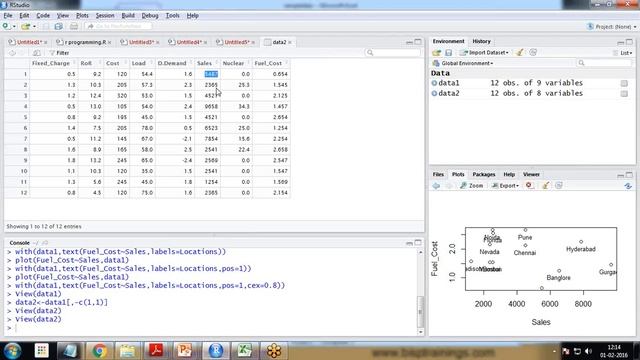The image size is (640, 360).
Task: Click the publish icon in Plots pane
Action: (x=628, y=186)
